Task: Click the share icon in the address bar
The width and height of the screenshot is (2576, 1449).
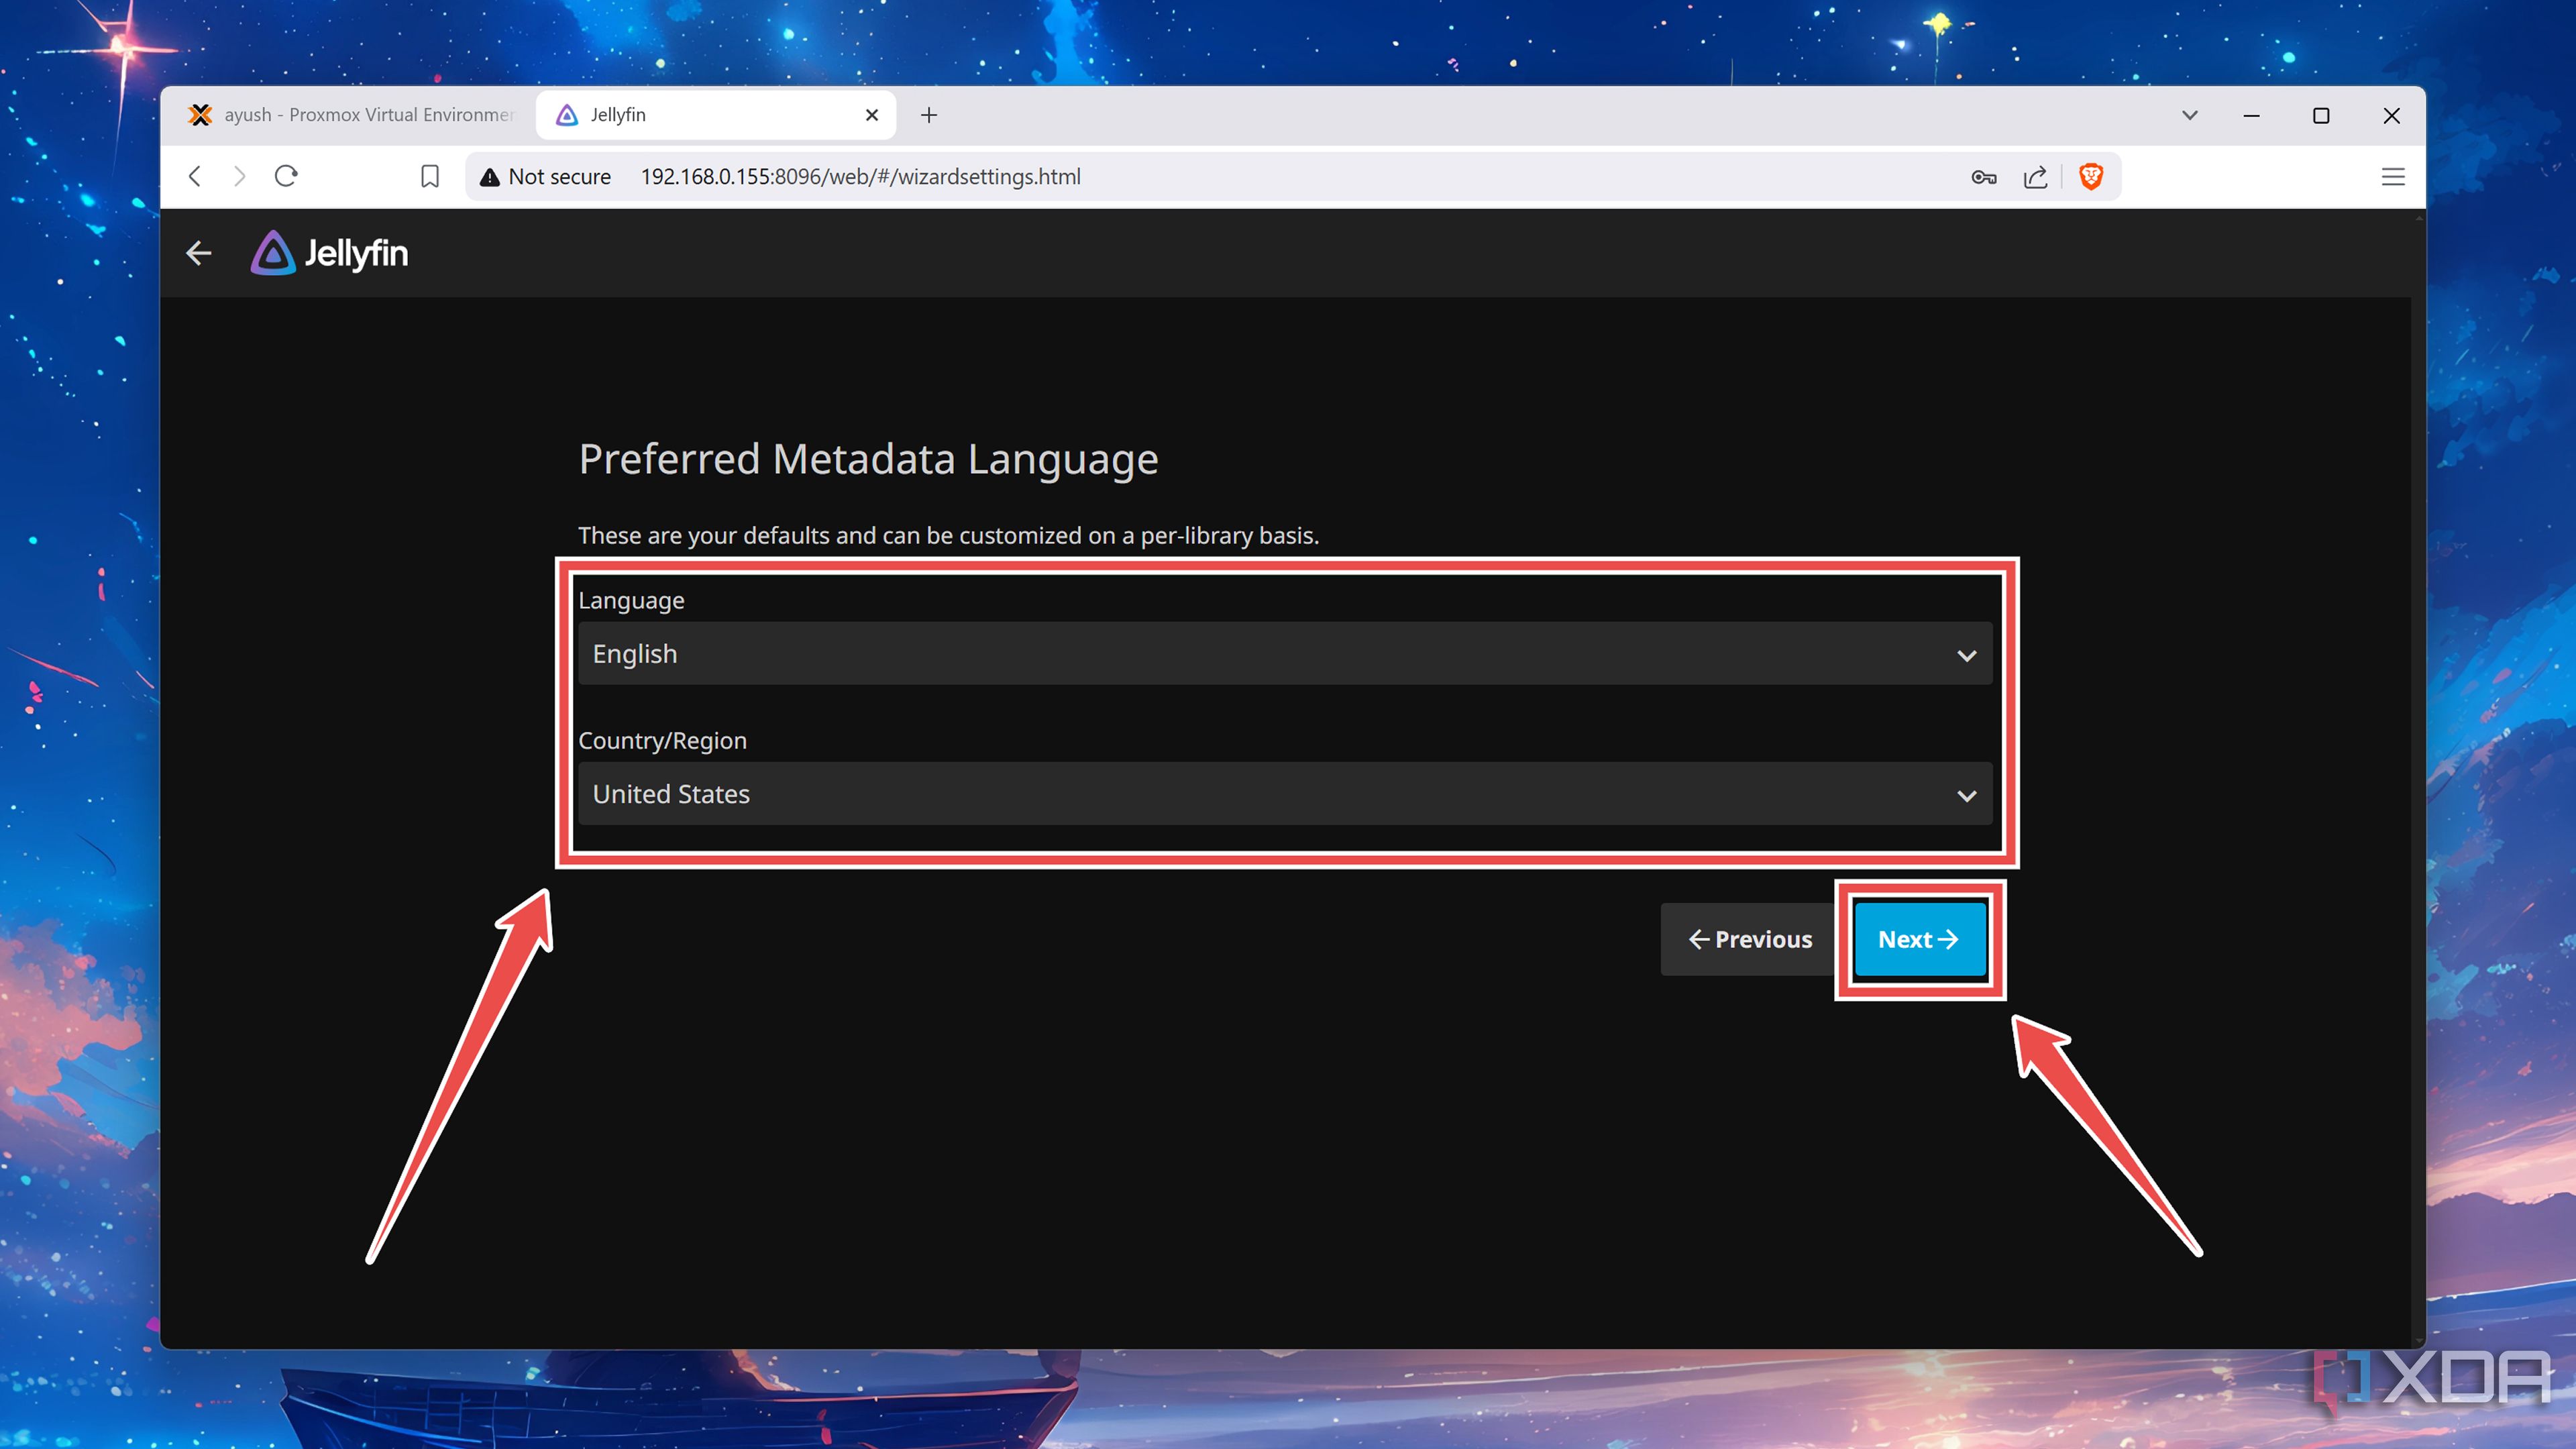Action: coord(2036,176)
